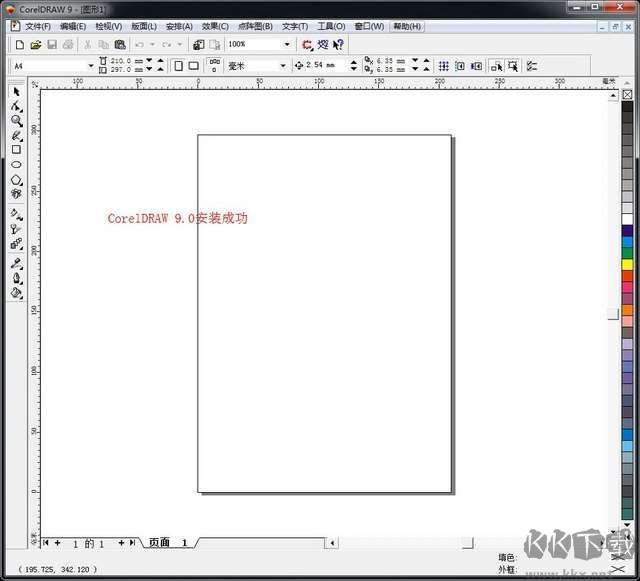Click the vertical scrollbar up arrow
Viewport: 640px width, 581px height.
point(613,96)
